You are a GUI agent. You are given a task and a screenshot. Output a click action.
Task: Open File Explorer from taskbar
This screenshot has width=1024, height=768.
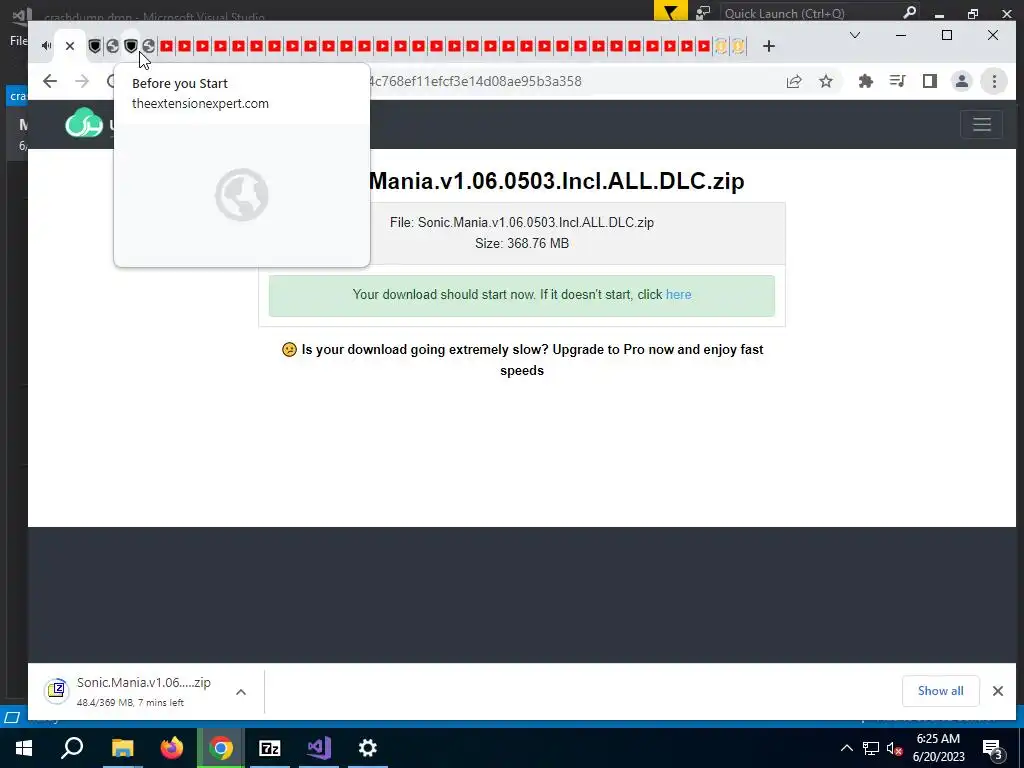pos(122,748)
